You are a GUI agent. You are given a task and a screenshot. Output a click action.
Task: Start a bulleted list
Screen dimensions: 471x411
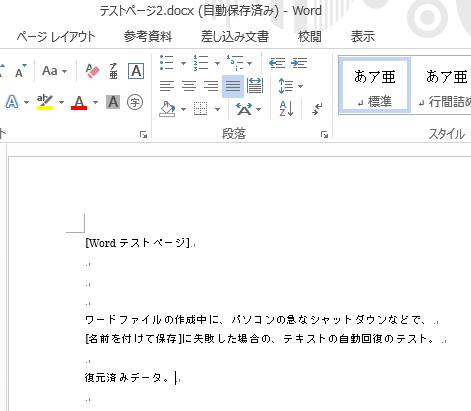click(x=167, y=62)
